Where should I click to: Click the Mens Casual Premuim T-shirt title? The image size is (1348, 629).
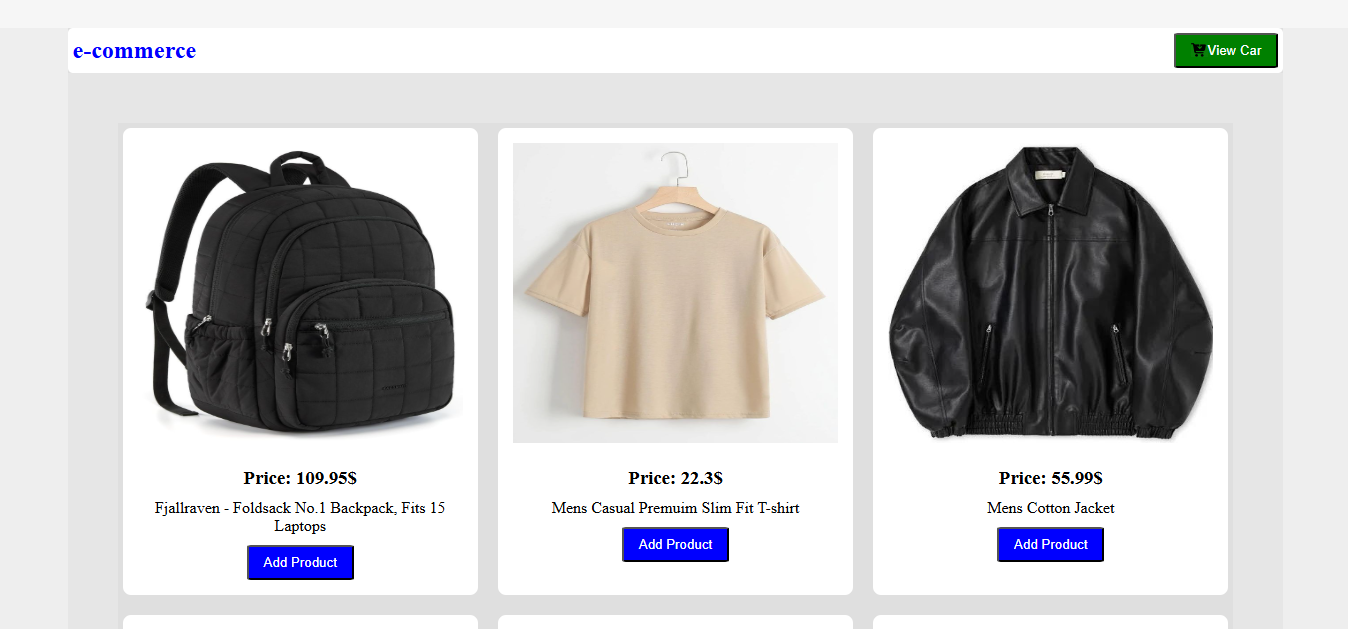pos(675,508)
